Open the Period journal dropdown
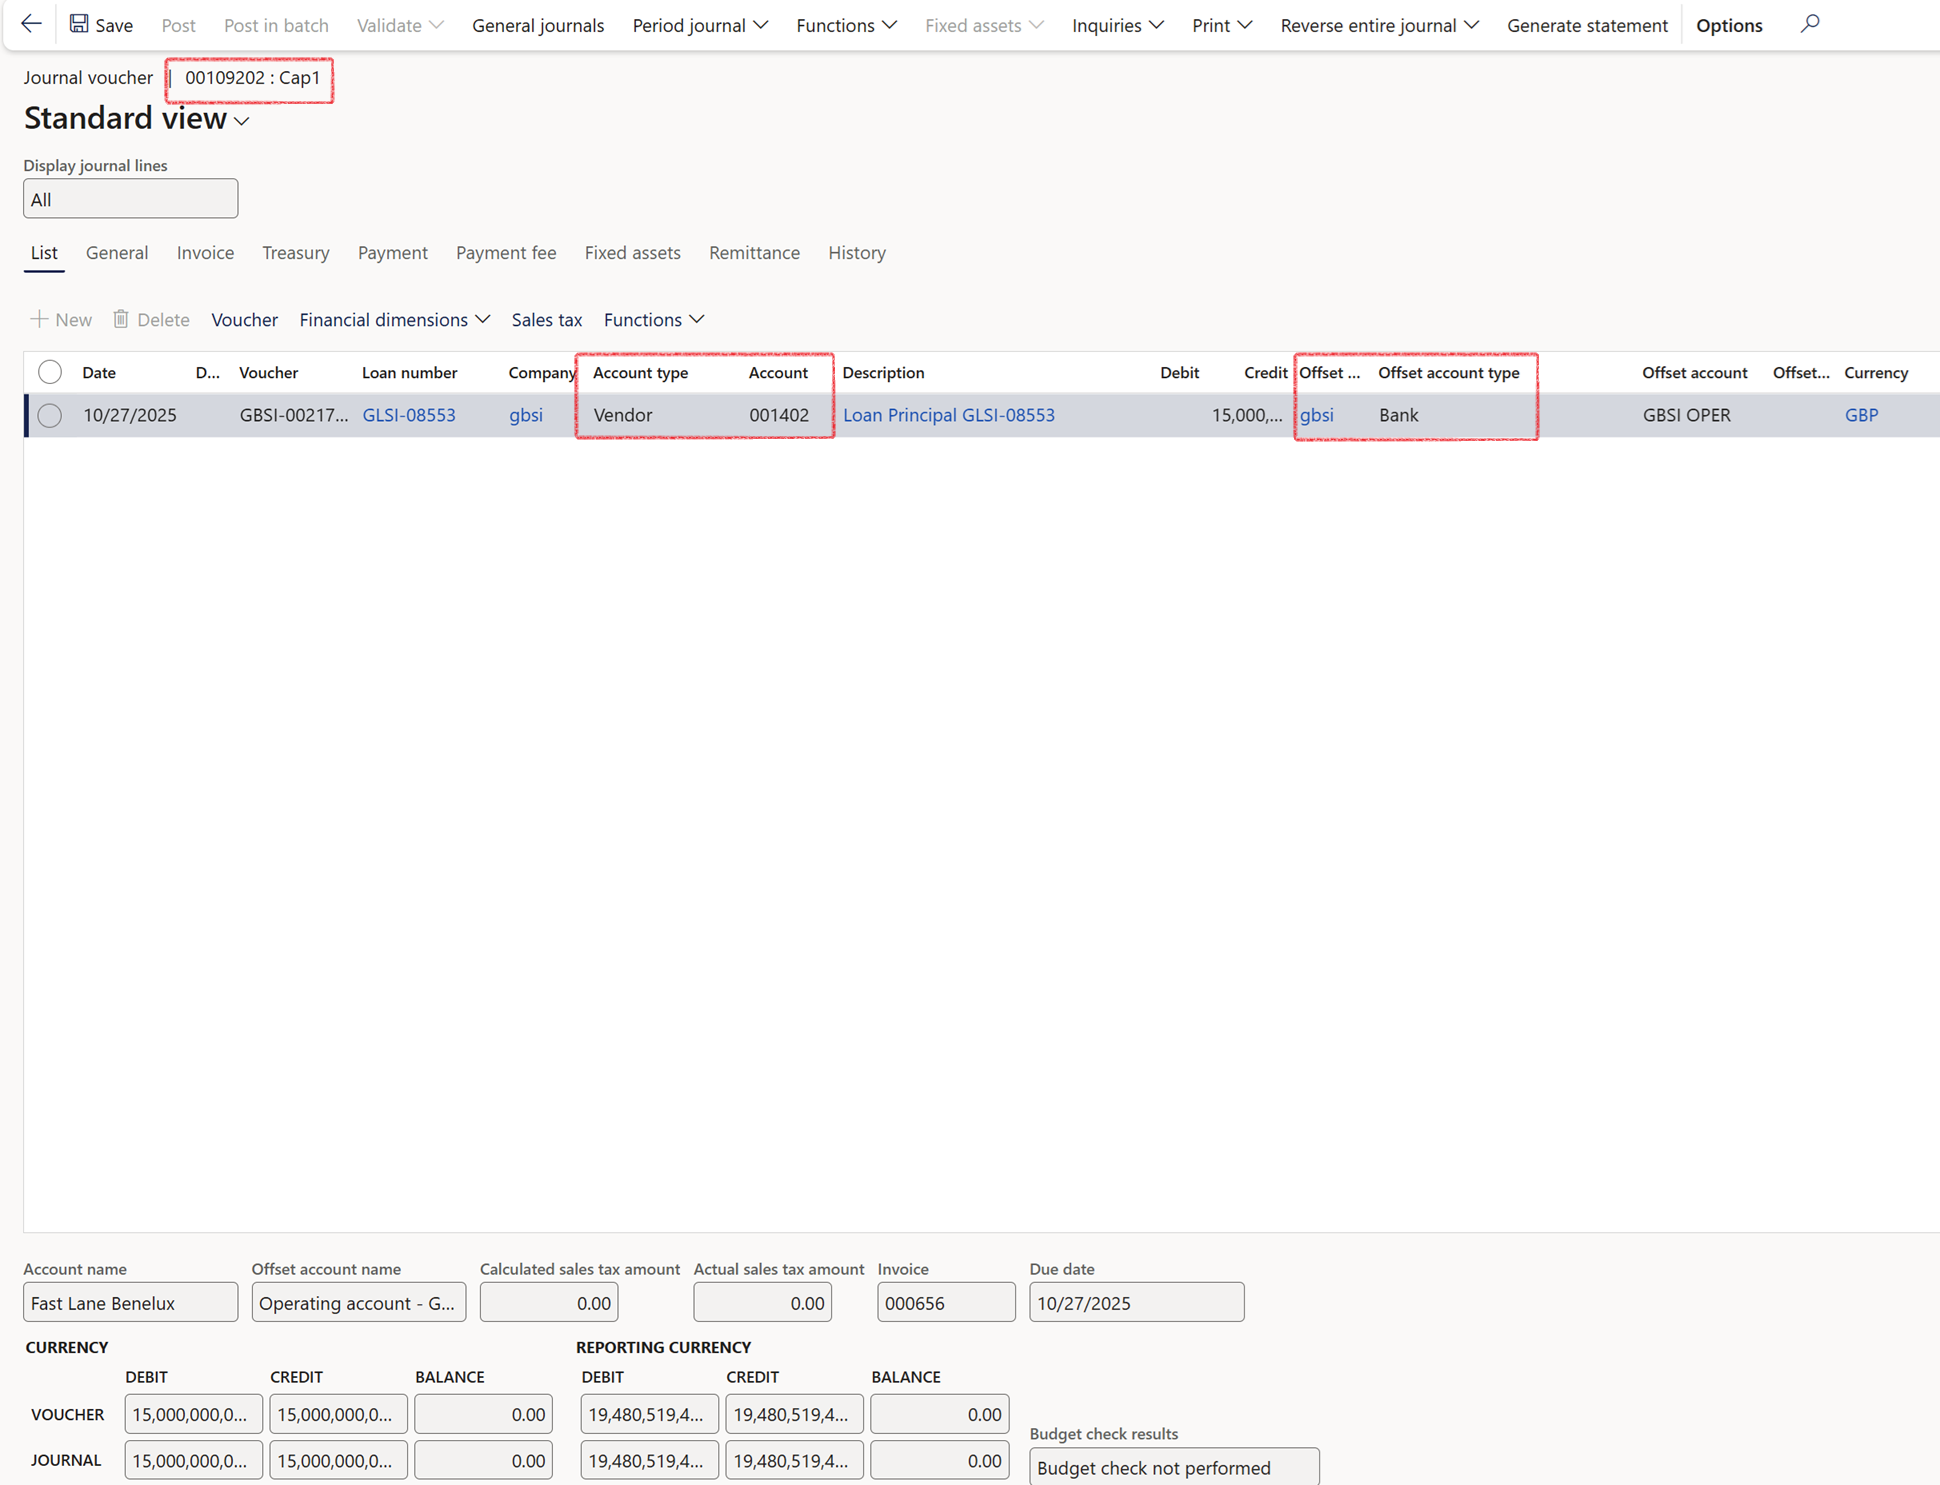The image size is (1940, 1485). point(700,25)
